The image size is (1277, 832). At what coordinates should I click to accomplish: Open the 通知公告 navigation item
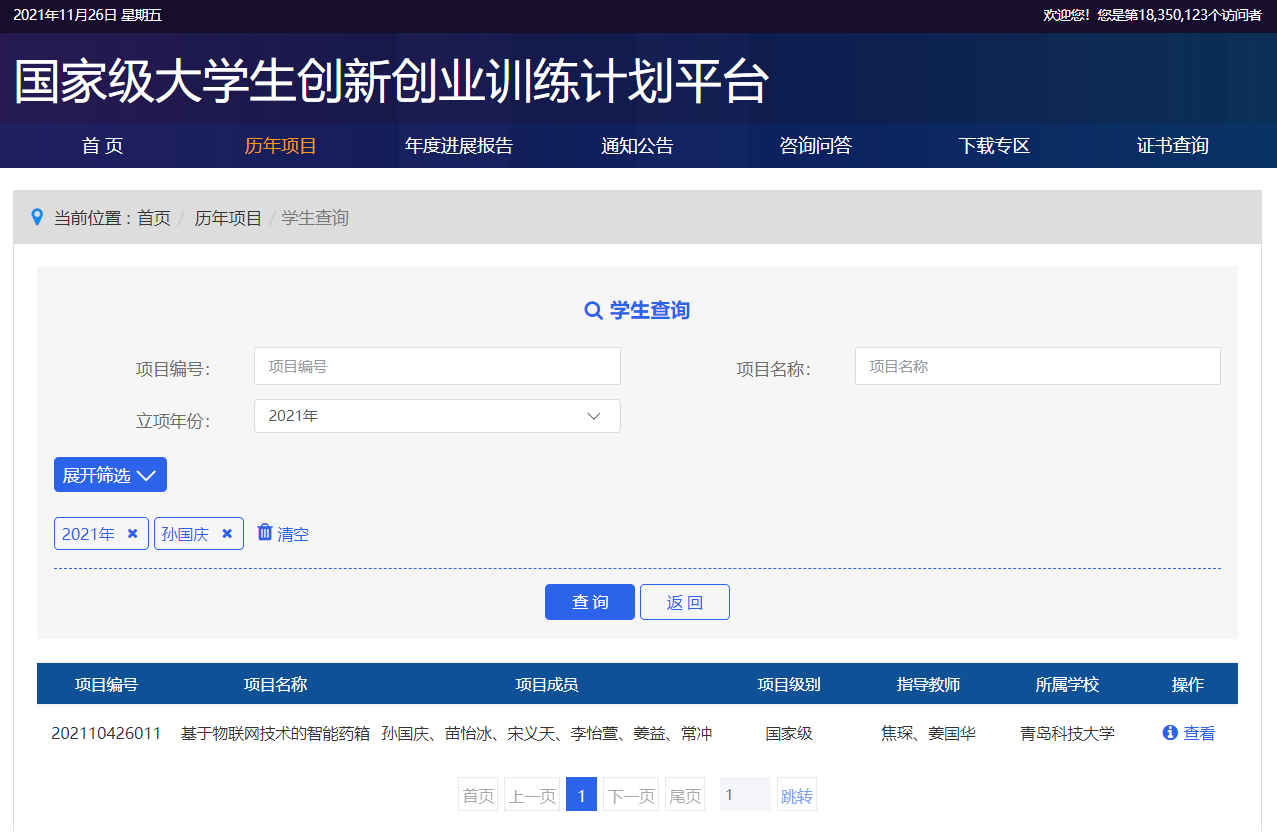point(637,146)
